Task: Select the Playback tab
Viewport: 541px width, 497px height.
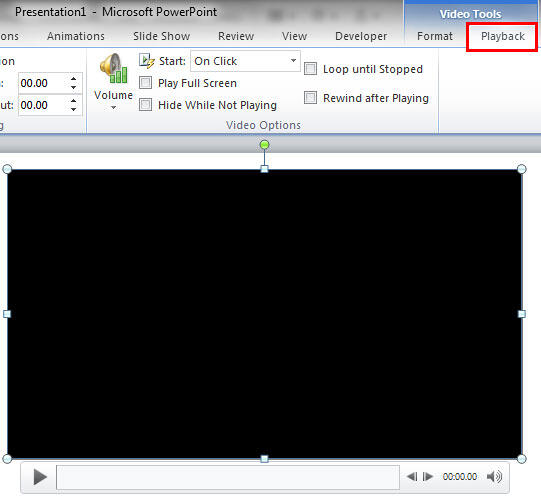Action: pyautogui.click(x=503, y=36)
